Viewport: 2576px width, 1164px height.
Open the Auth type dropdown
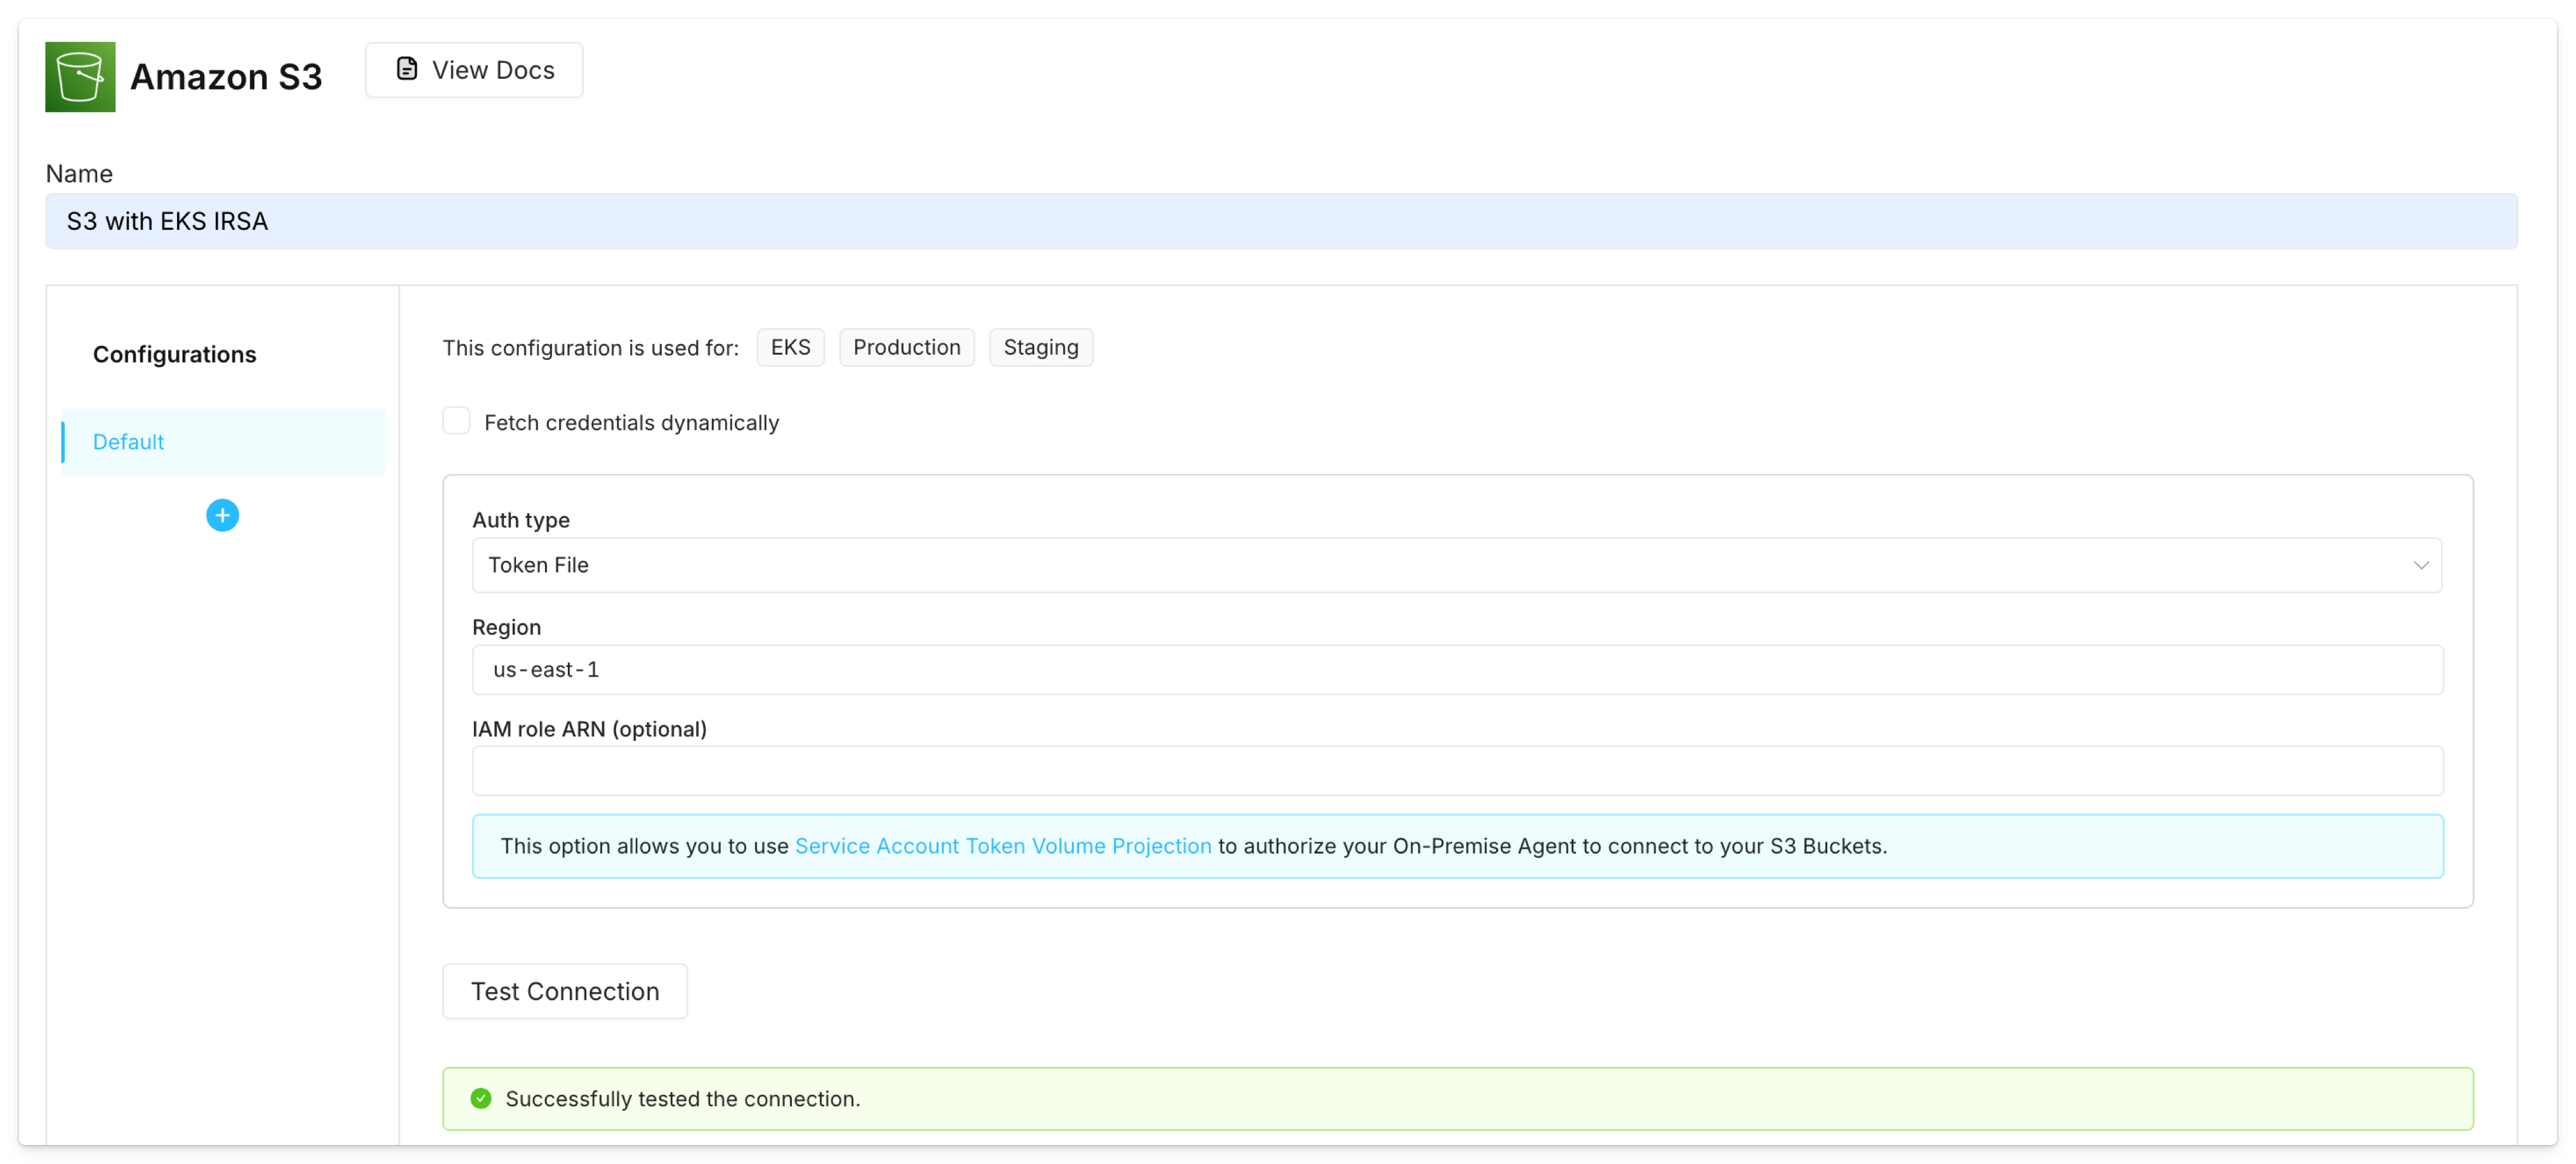click(x=1455, y=564)
